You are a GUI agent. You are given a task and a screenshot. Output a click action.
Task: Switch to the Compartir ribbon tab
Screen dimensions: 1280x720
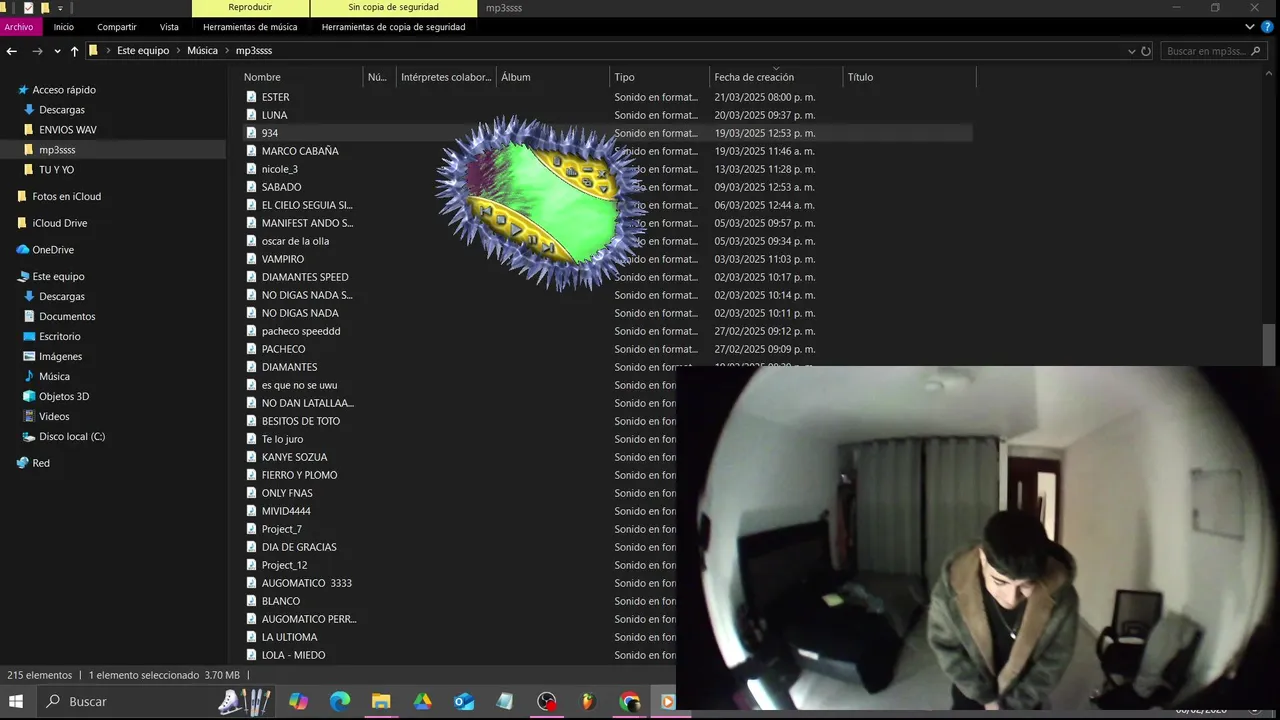click(x=117, y=27)
